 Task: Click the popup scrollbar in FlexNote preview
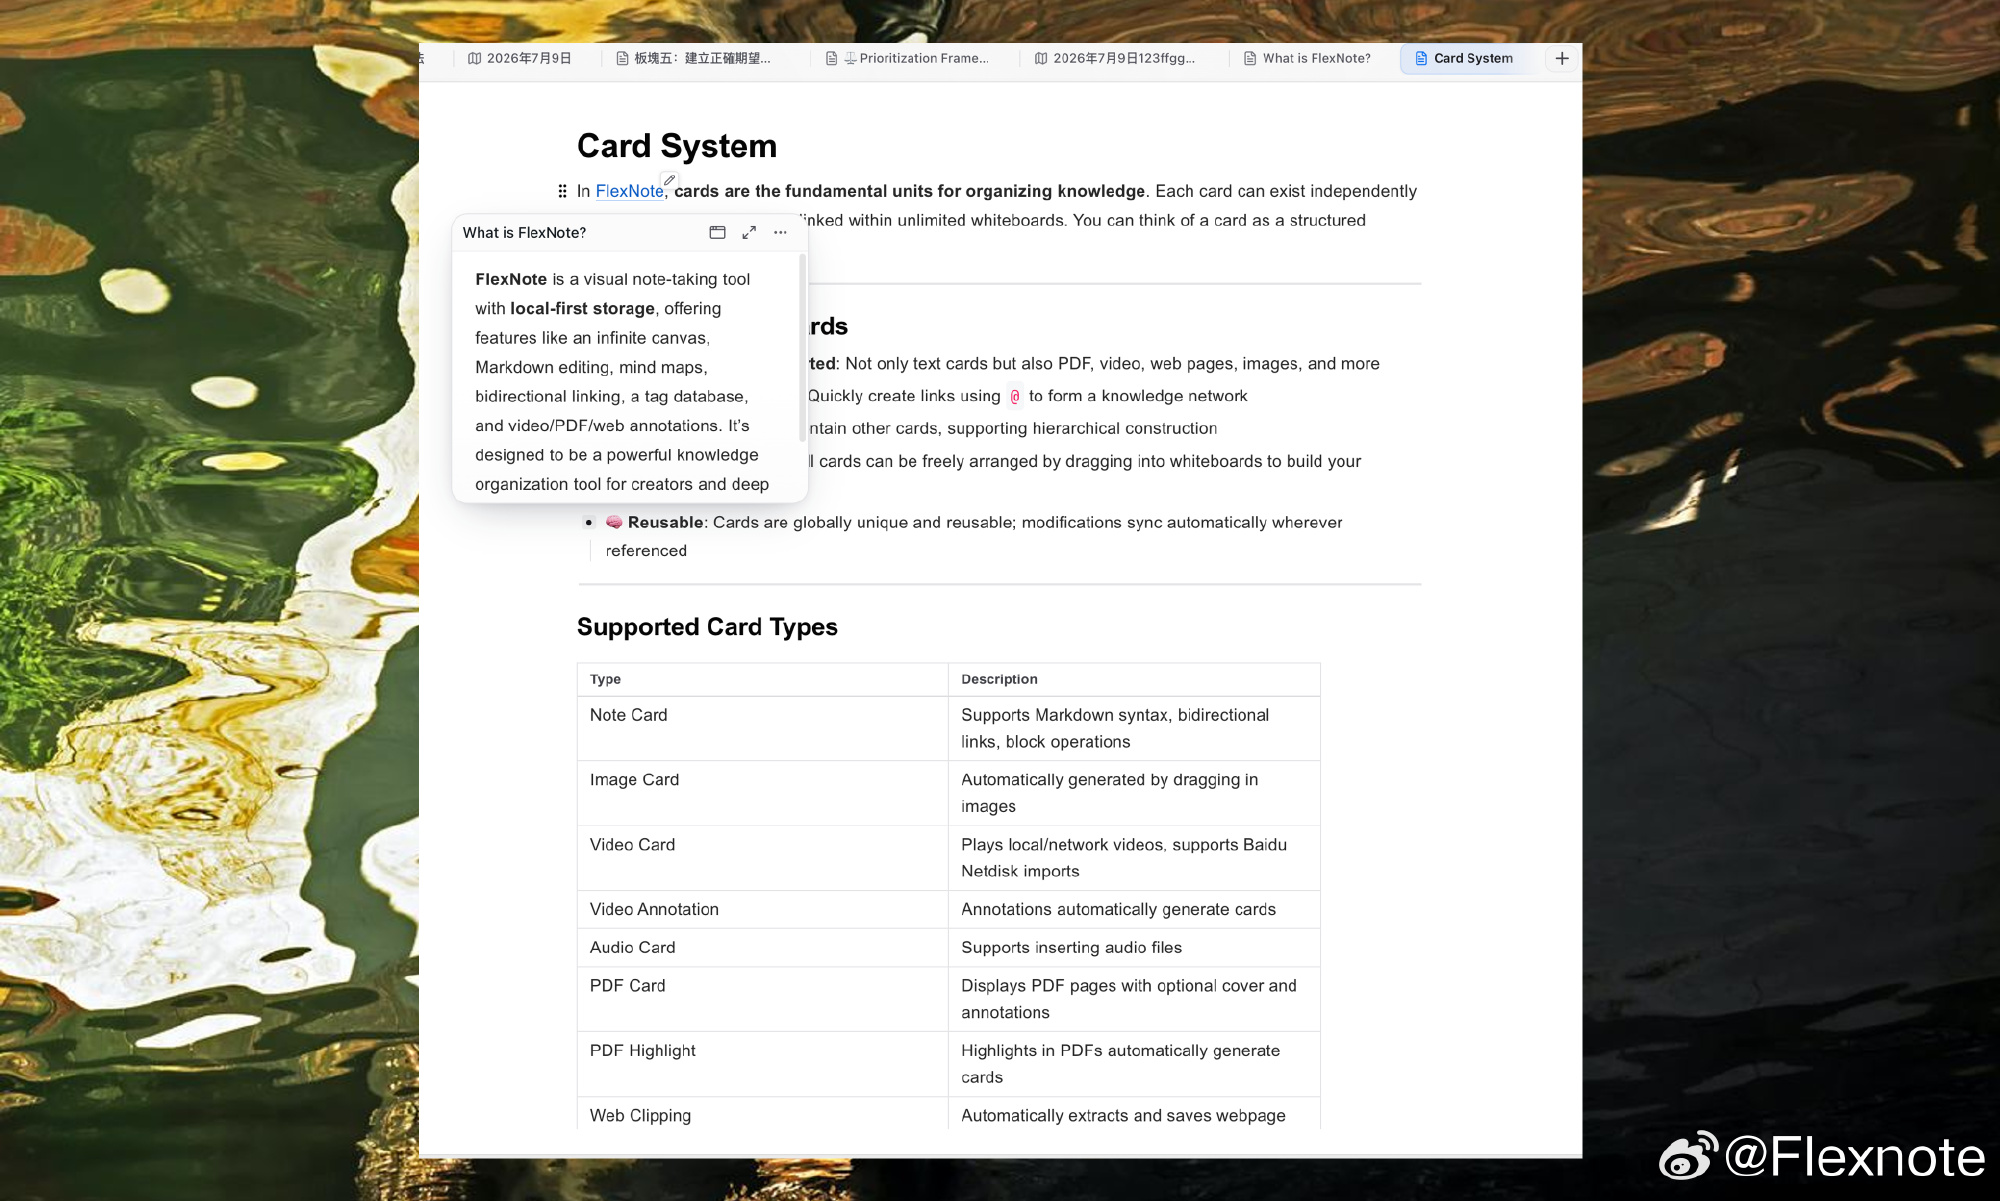802,347
